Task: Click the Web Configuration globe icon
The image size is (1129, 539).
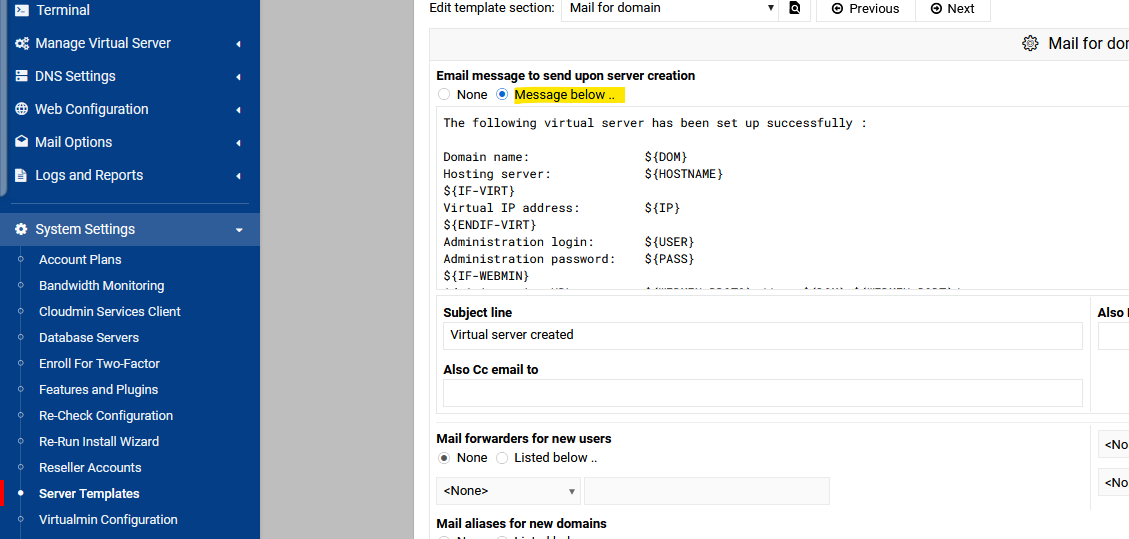Action: point(22,110)
